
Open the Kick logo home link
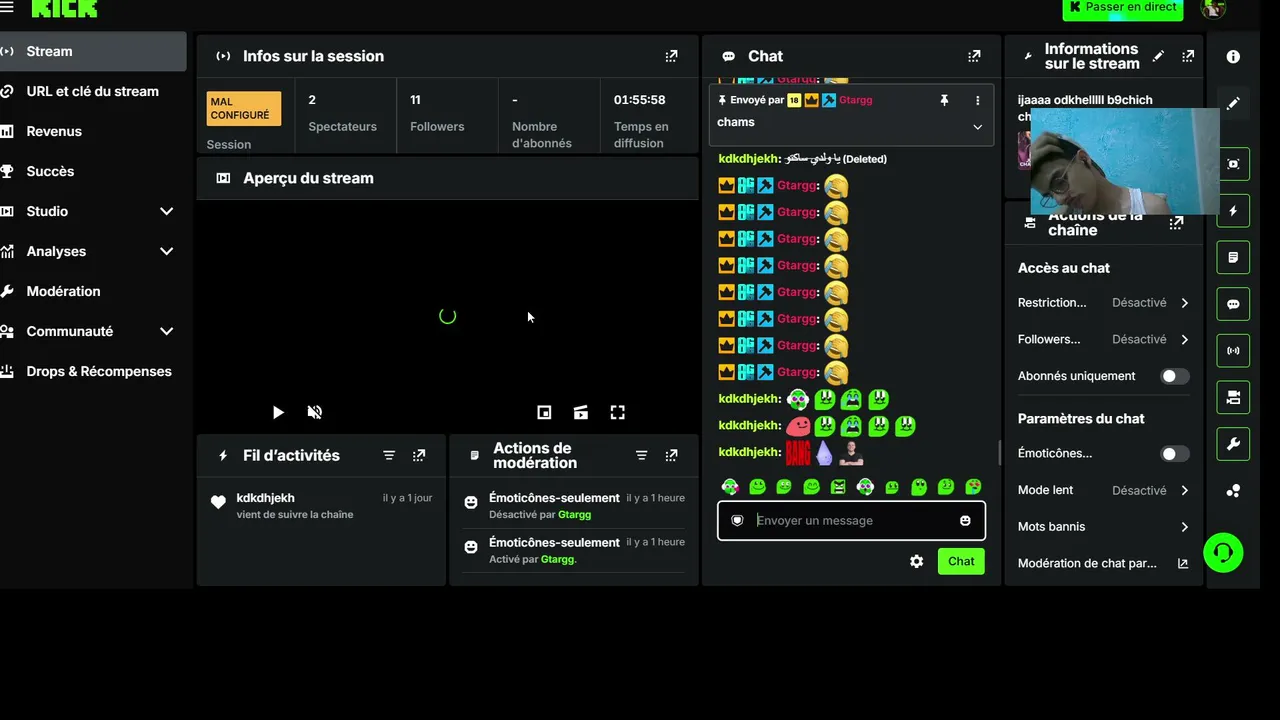coord(64,8)
